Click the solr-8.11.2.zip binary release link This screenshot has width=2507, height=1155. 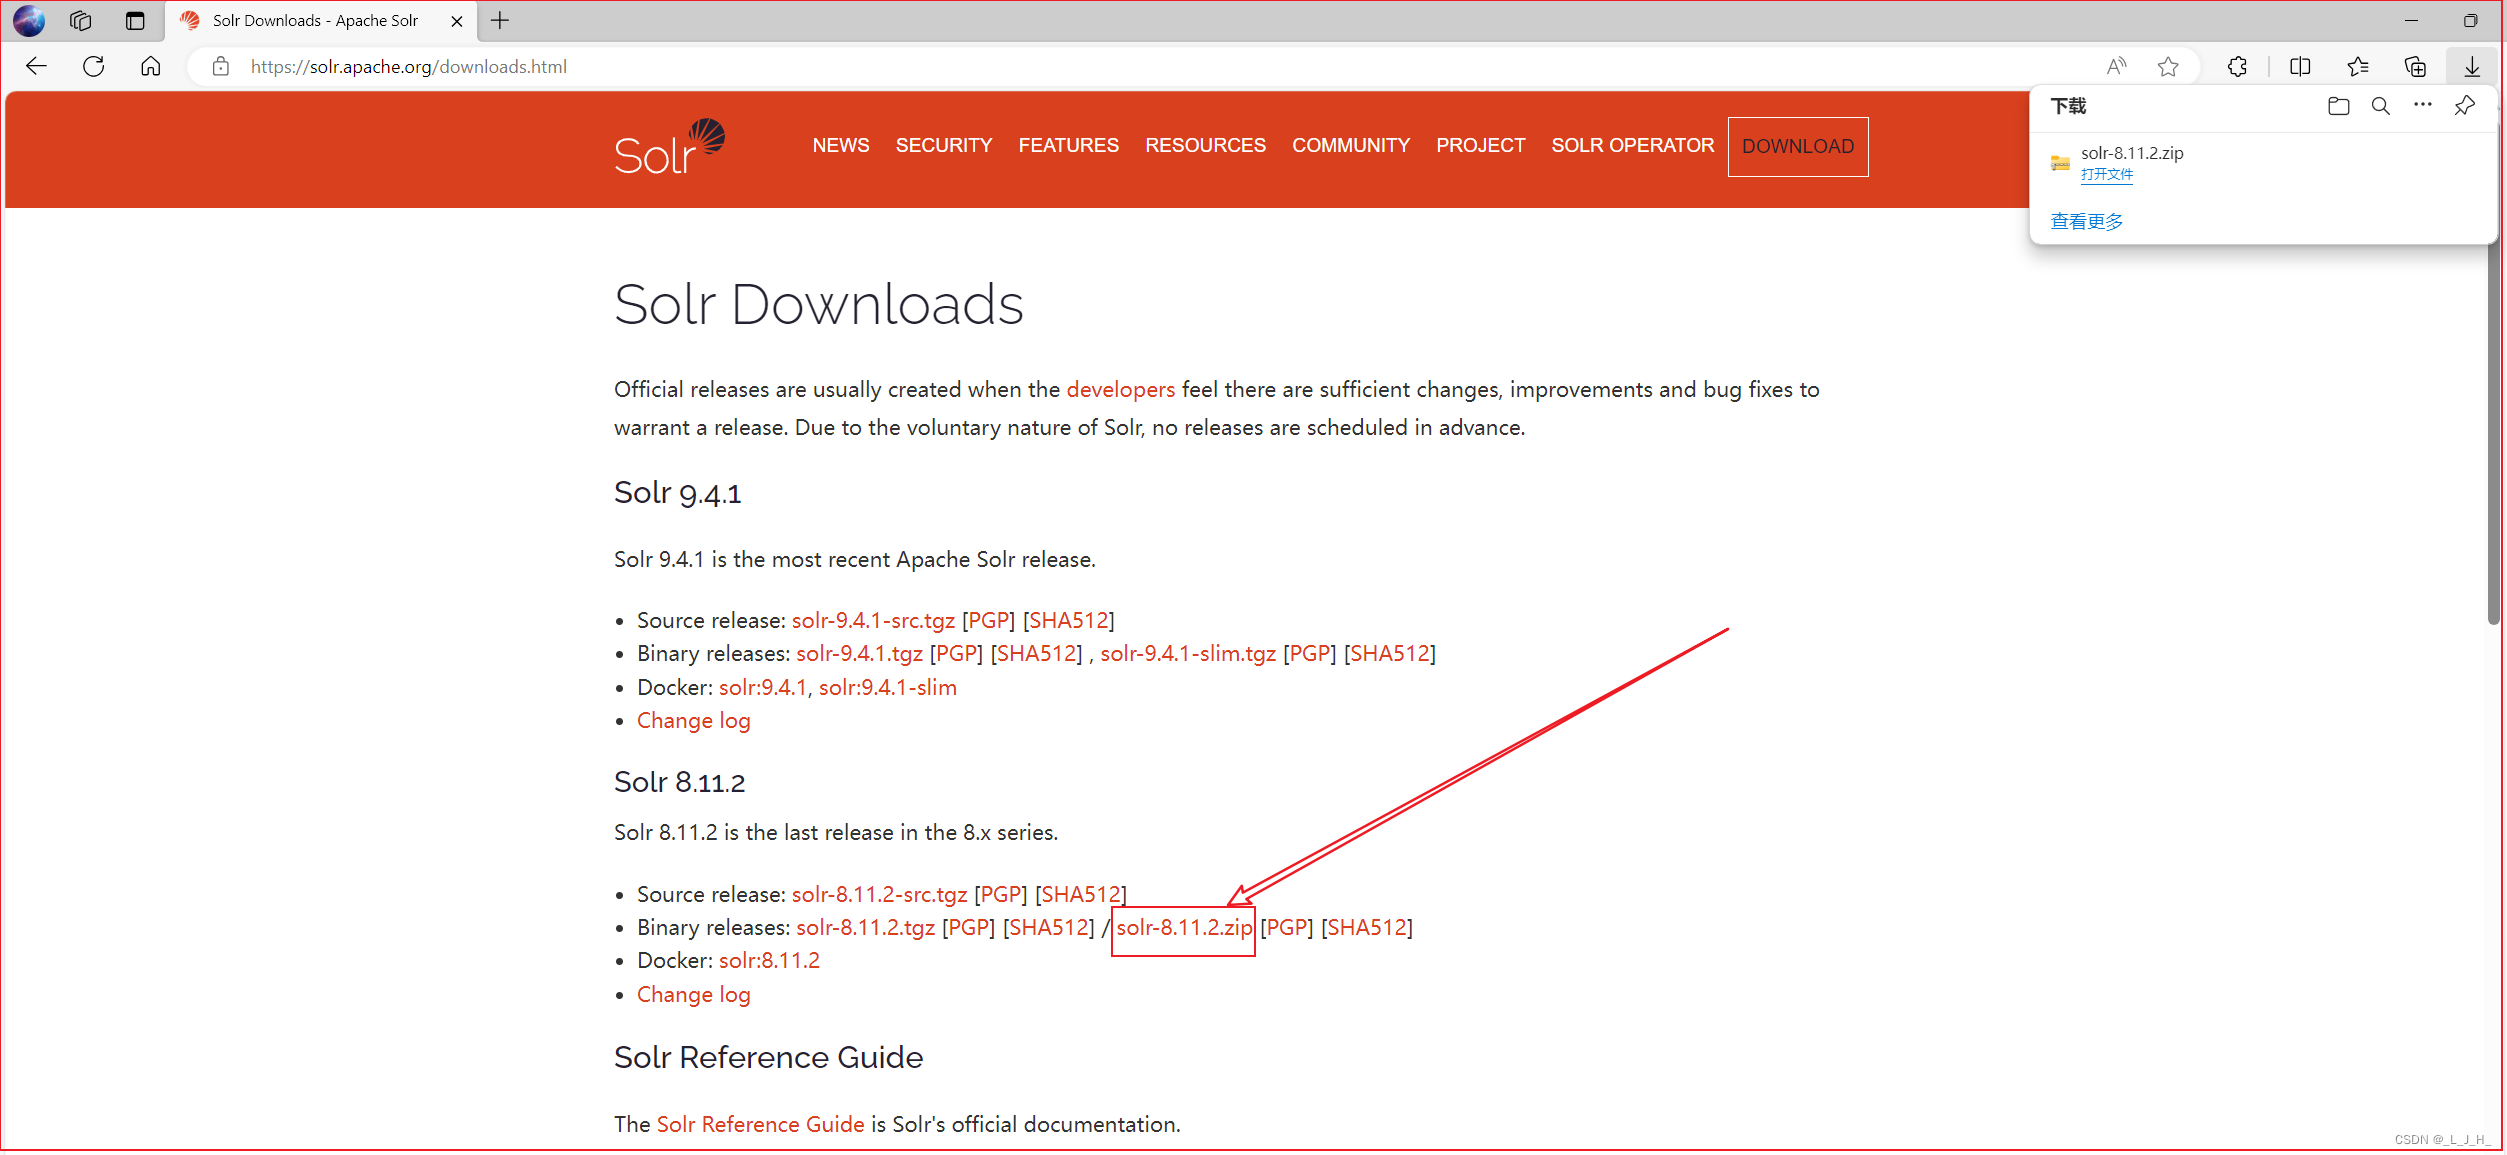click(1182, 928)
